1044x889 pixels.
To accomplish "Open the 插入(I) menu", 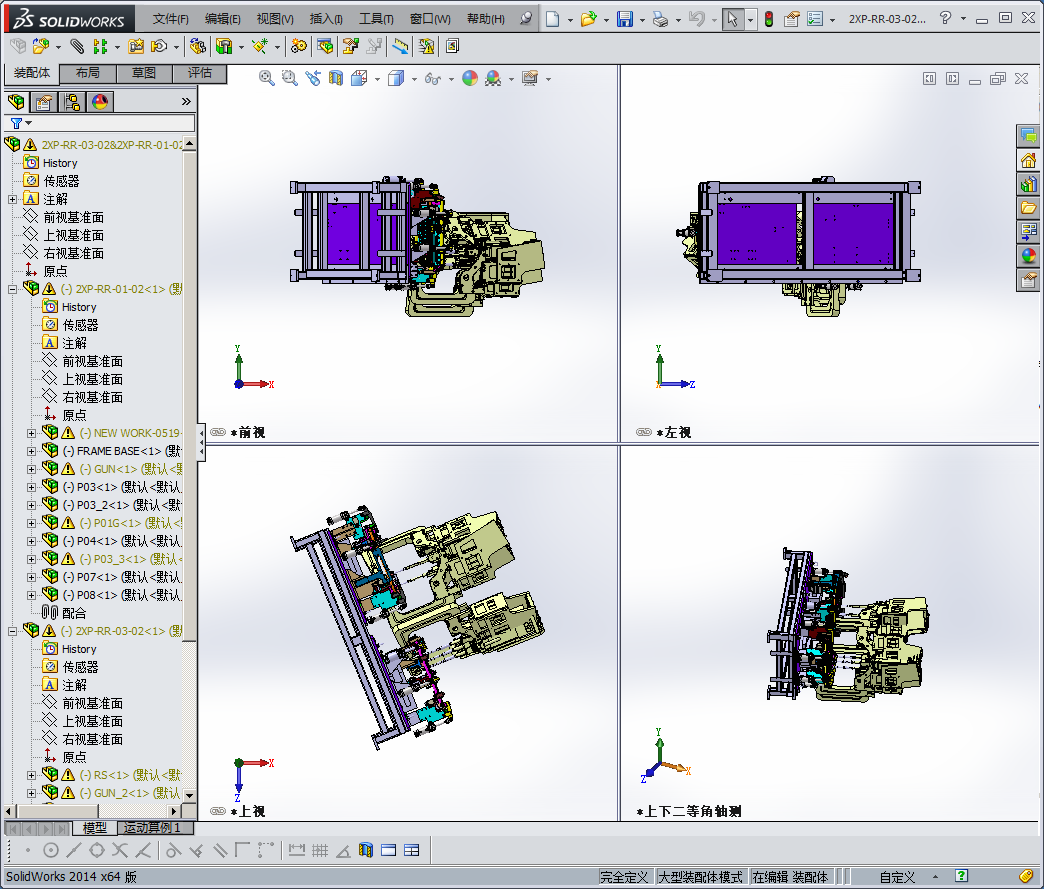I will click(326, 19).
